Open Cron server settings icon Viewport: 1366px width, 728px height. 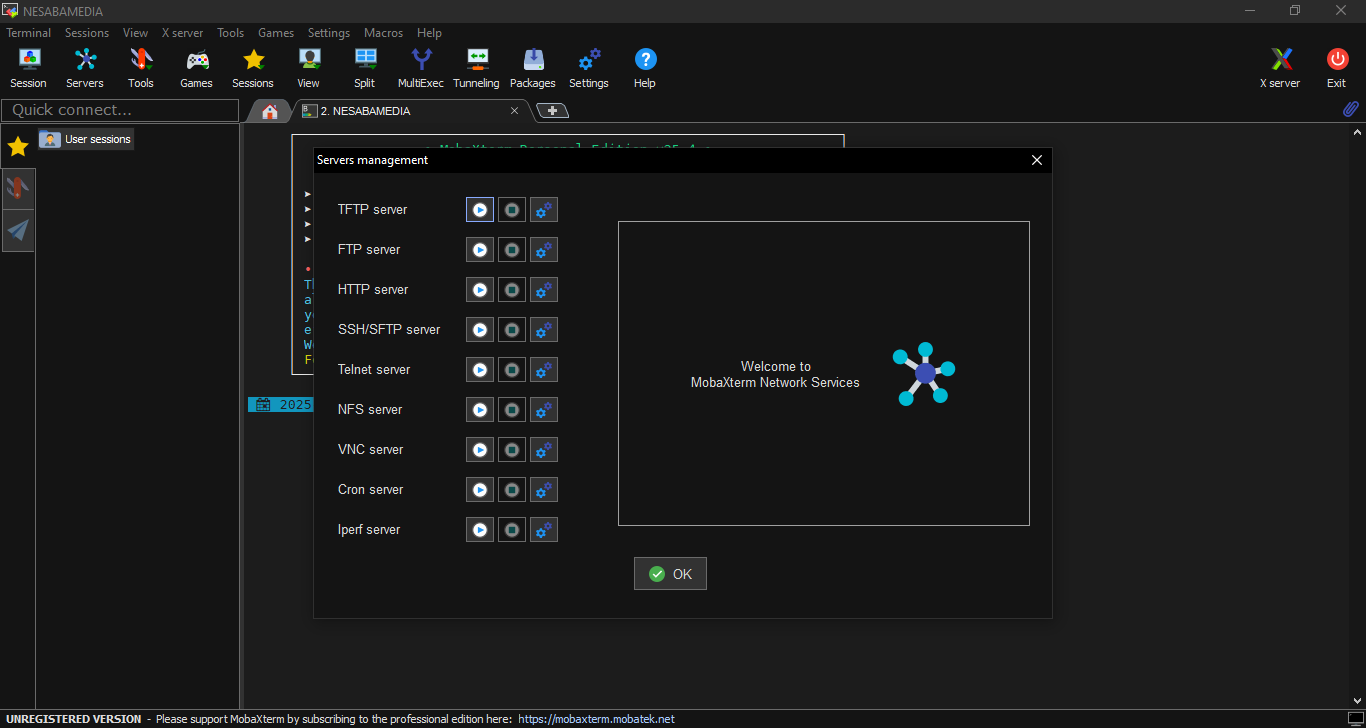(x=544, y=490)
